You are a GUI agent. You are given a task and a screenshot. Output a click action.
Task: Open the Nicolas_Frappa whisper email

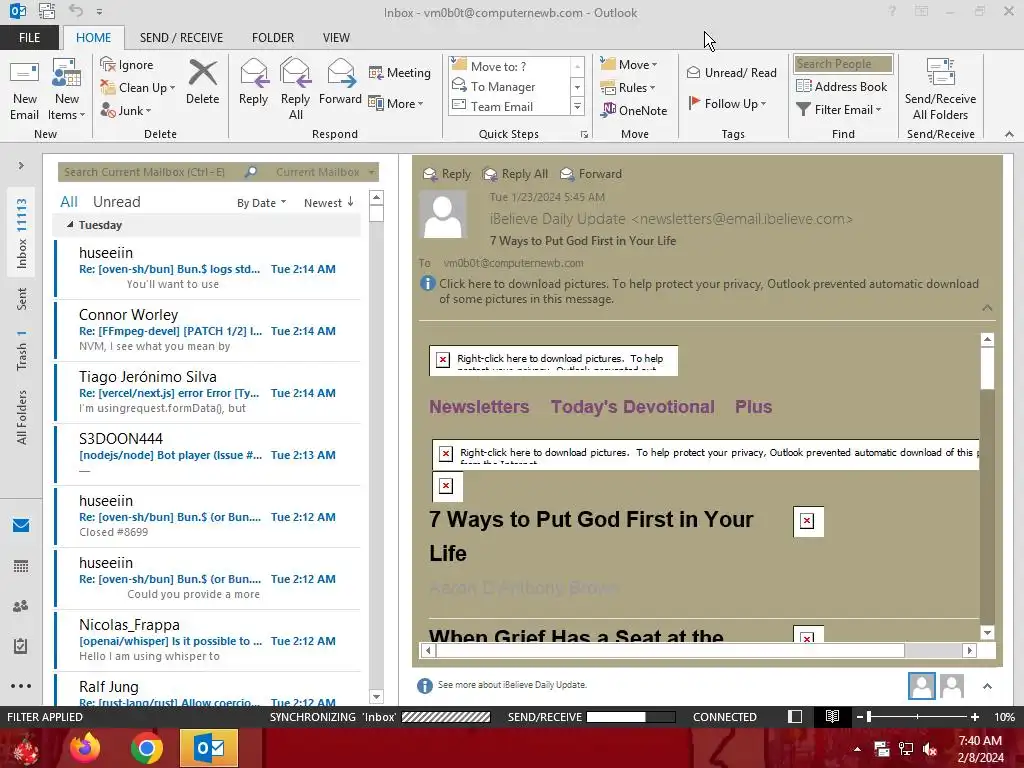208,641
